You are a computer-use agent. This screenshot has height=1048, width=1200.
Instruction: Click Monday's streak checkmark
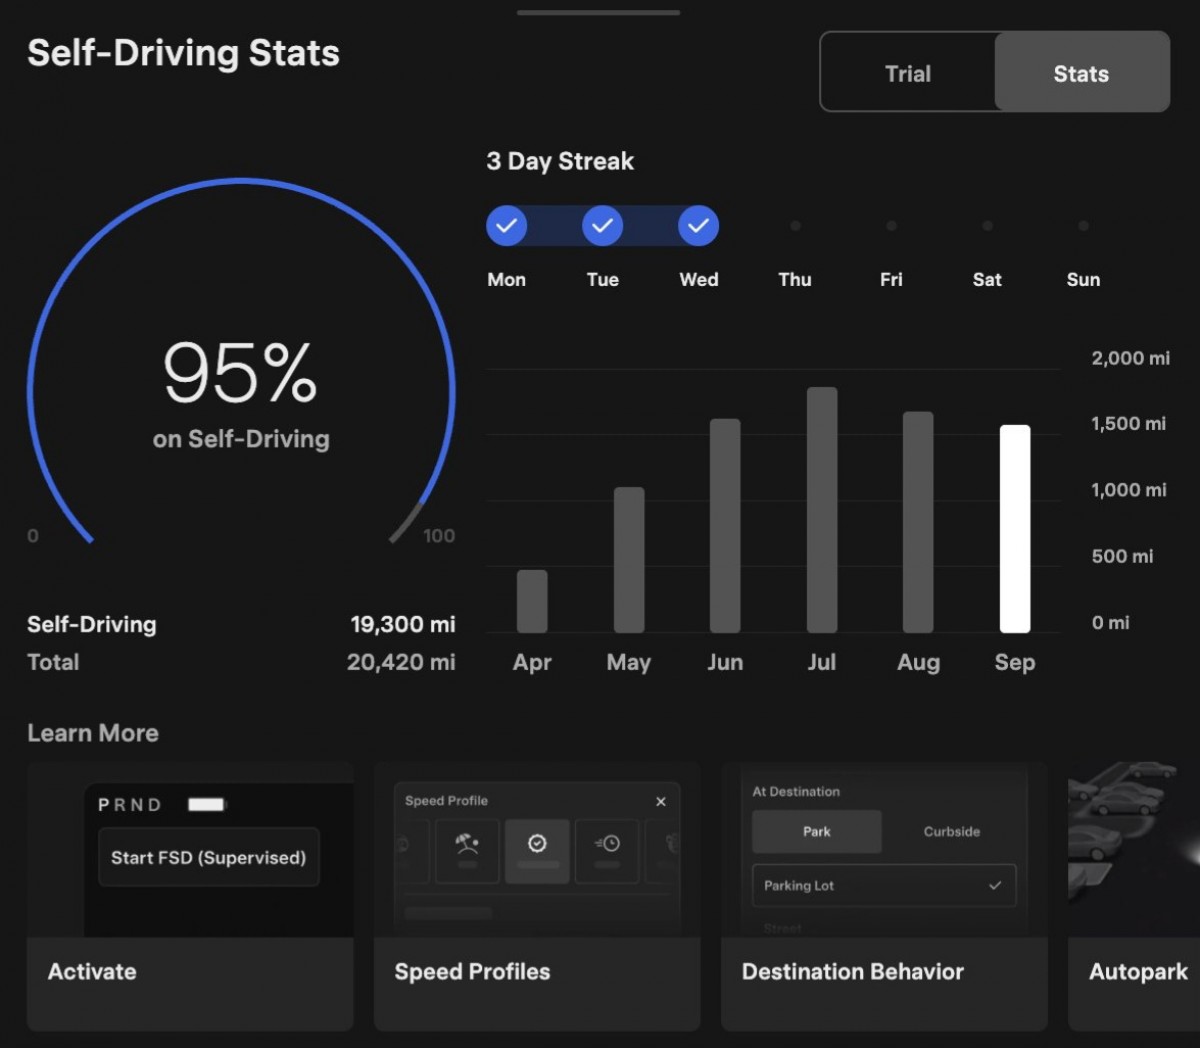click(x=506, y=225)
